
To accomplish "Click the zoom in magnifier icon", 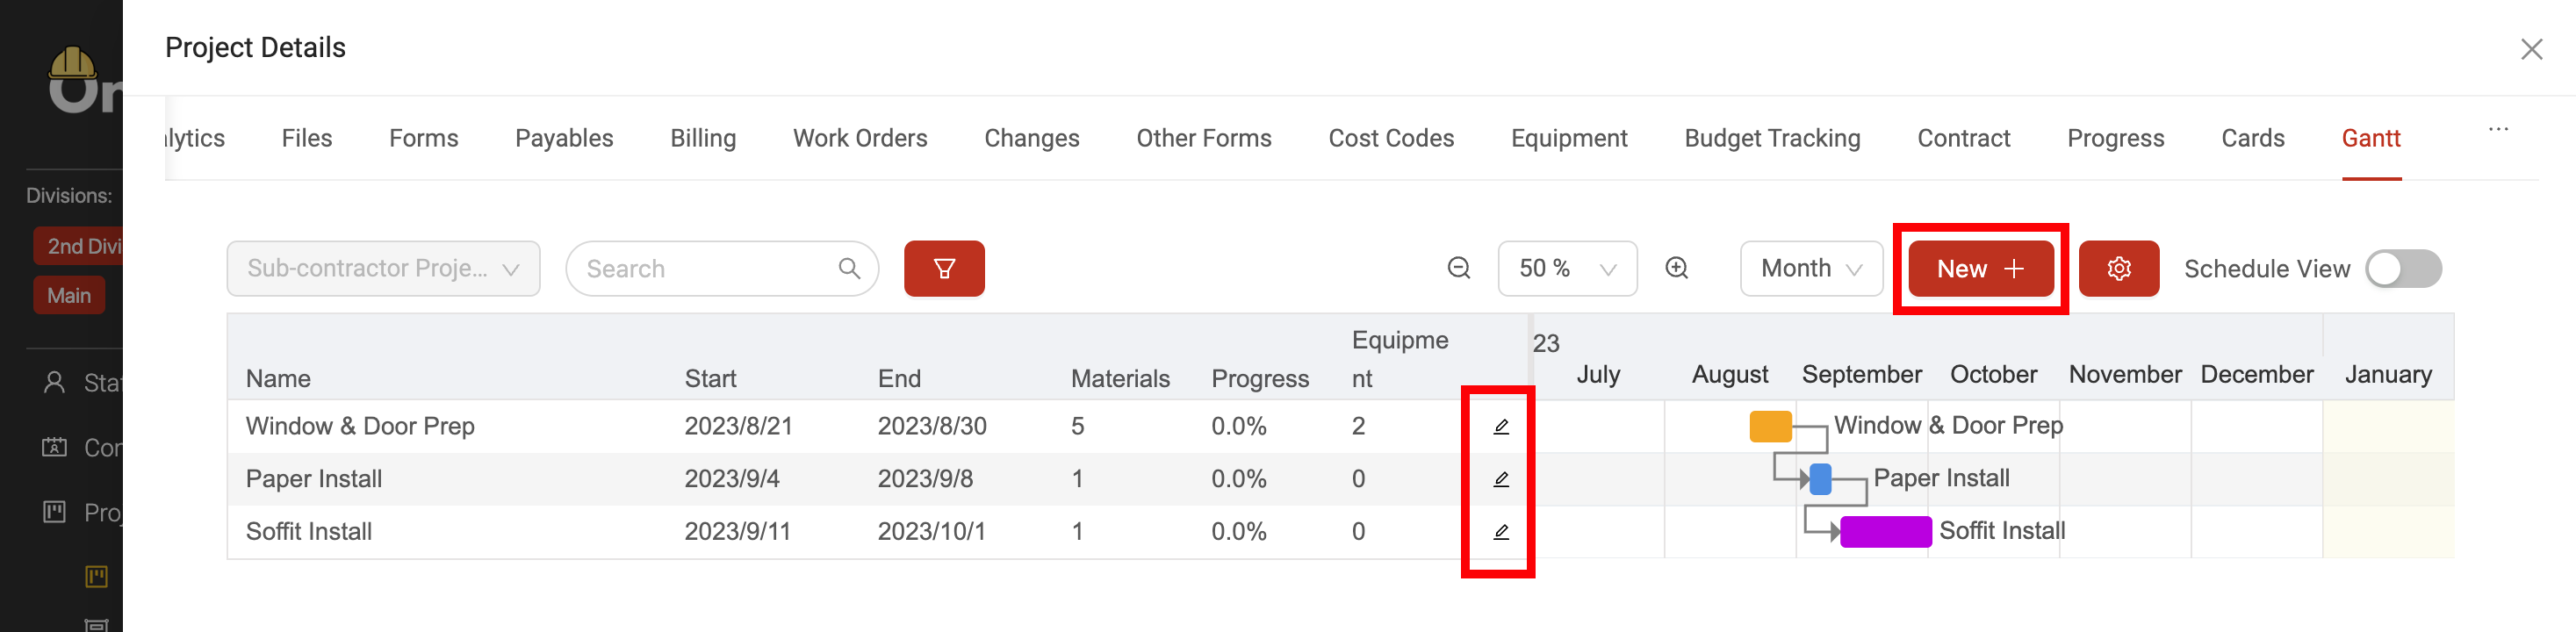I will pyautogui.click(x=1676, y=268).
